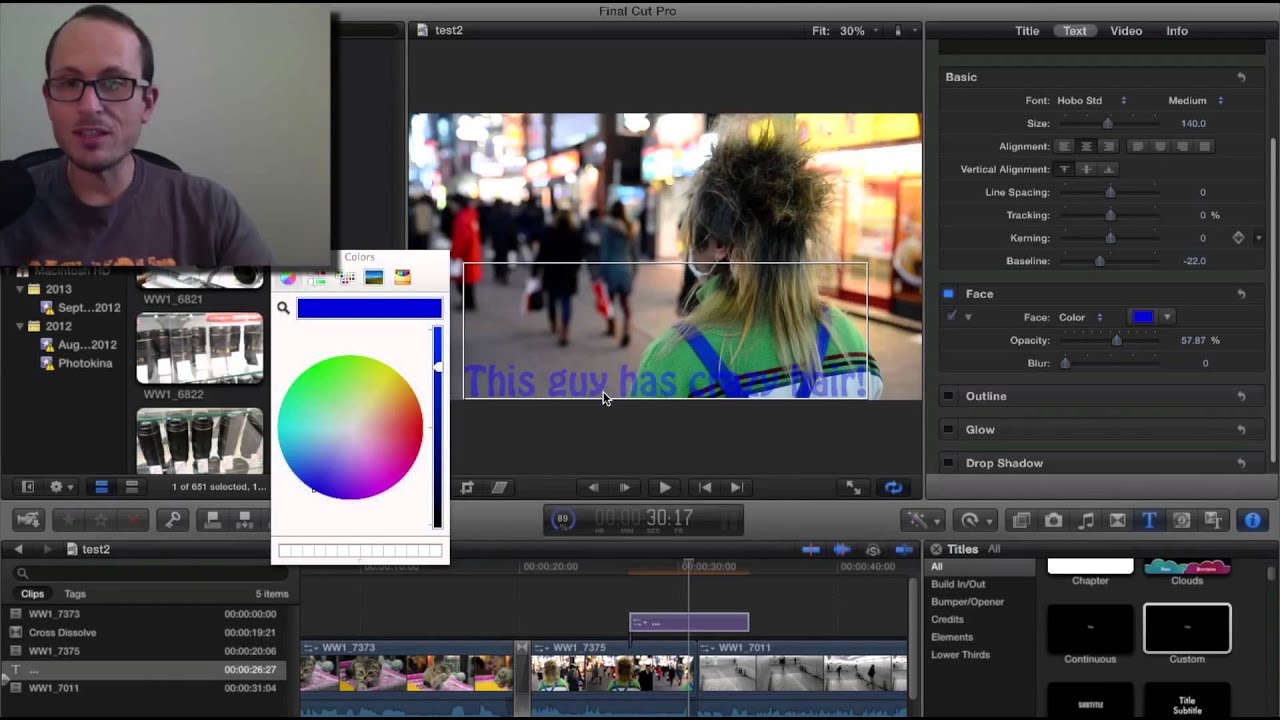
Task: Click the blue Face color swatch
Action: coord(1143,317)
